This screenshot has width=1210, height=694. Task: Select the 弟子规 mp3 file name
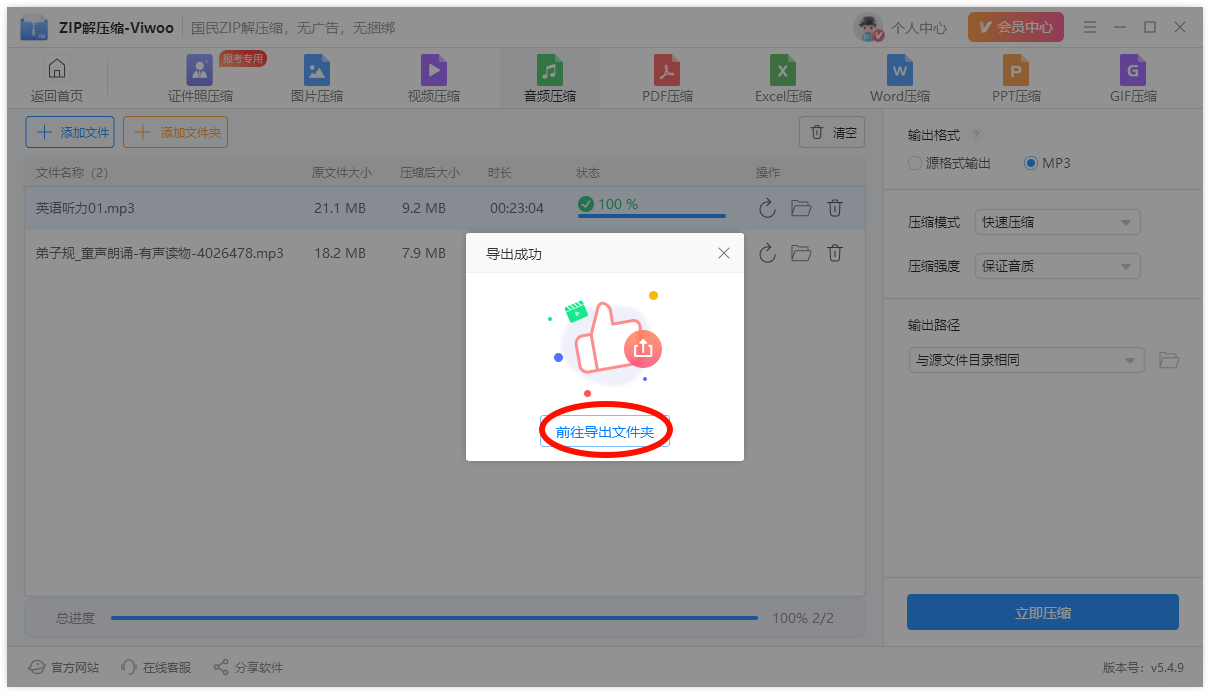pyautogui.click(x=160, y=253)
